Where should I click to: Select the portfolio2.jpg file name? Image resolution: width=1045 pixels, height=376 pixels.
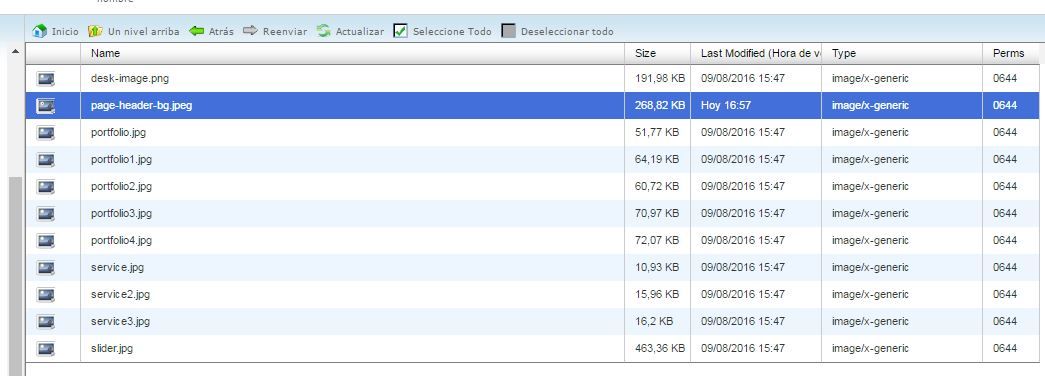pyautogui.click(x=121, y=187)
